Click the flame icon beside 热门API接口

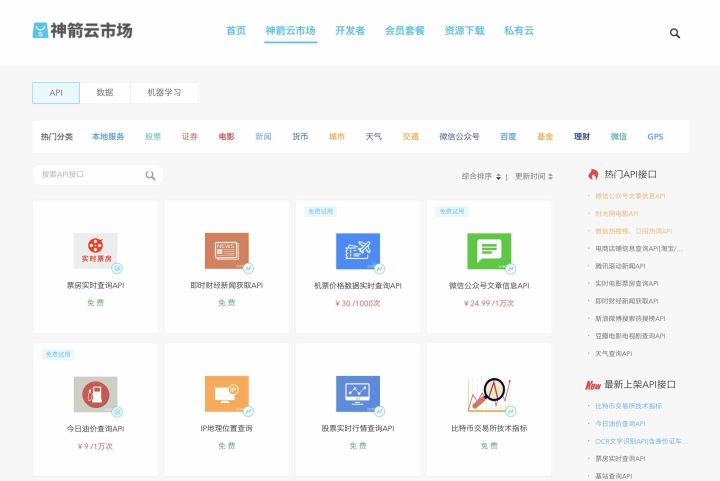(593, 174)
